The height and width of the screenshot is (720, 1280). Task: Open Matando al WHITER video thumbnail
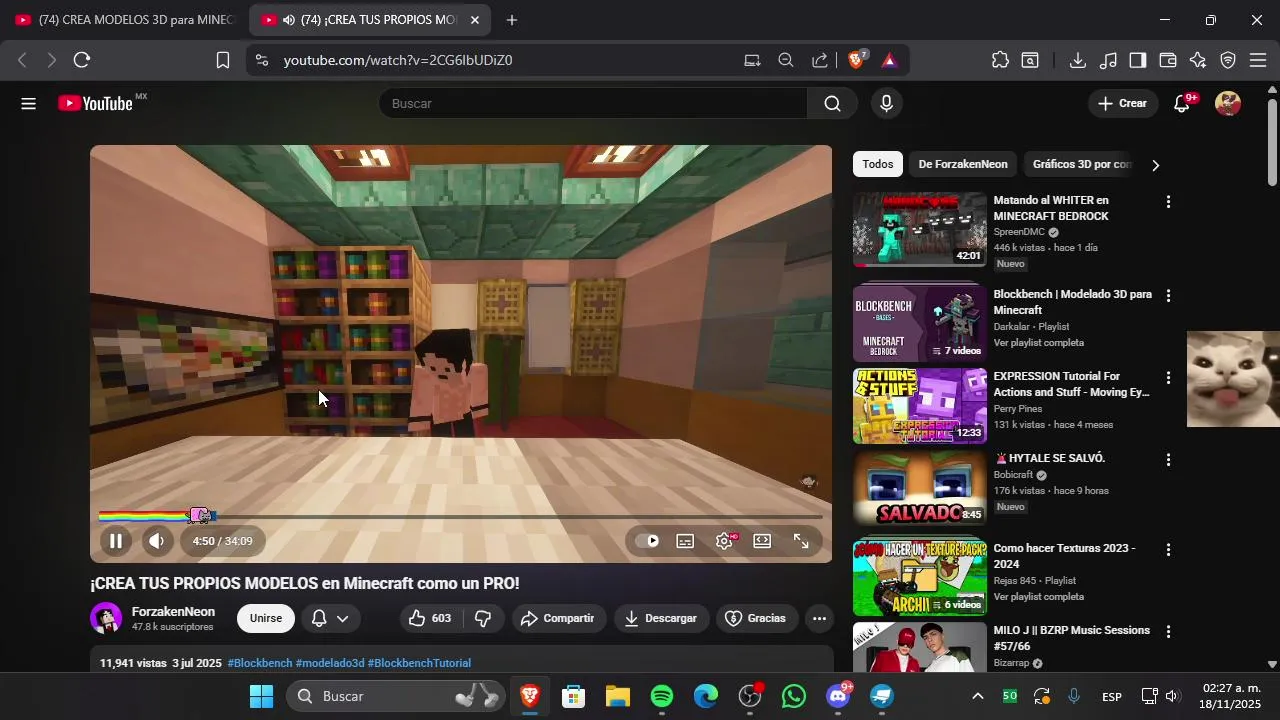[x=920, y=229]
